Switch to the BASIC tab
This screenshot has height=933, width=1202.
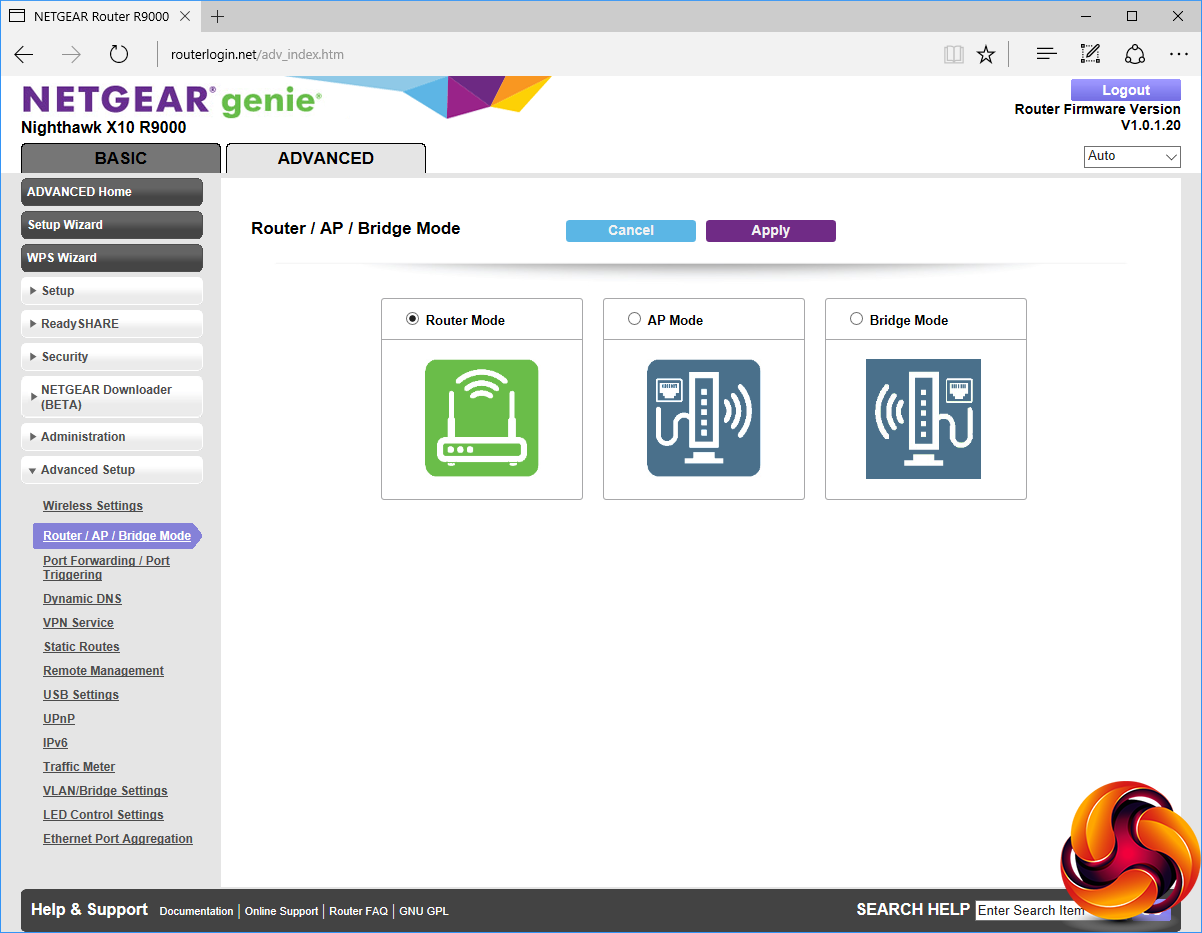[121, 158]
